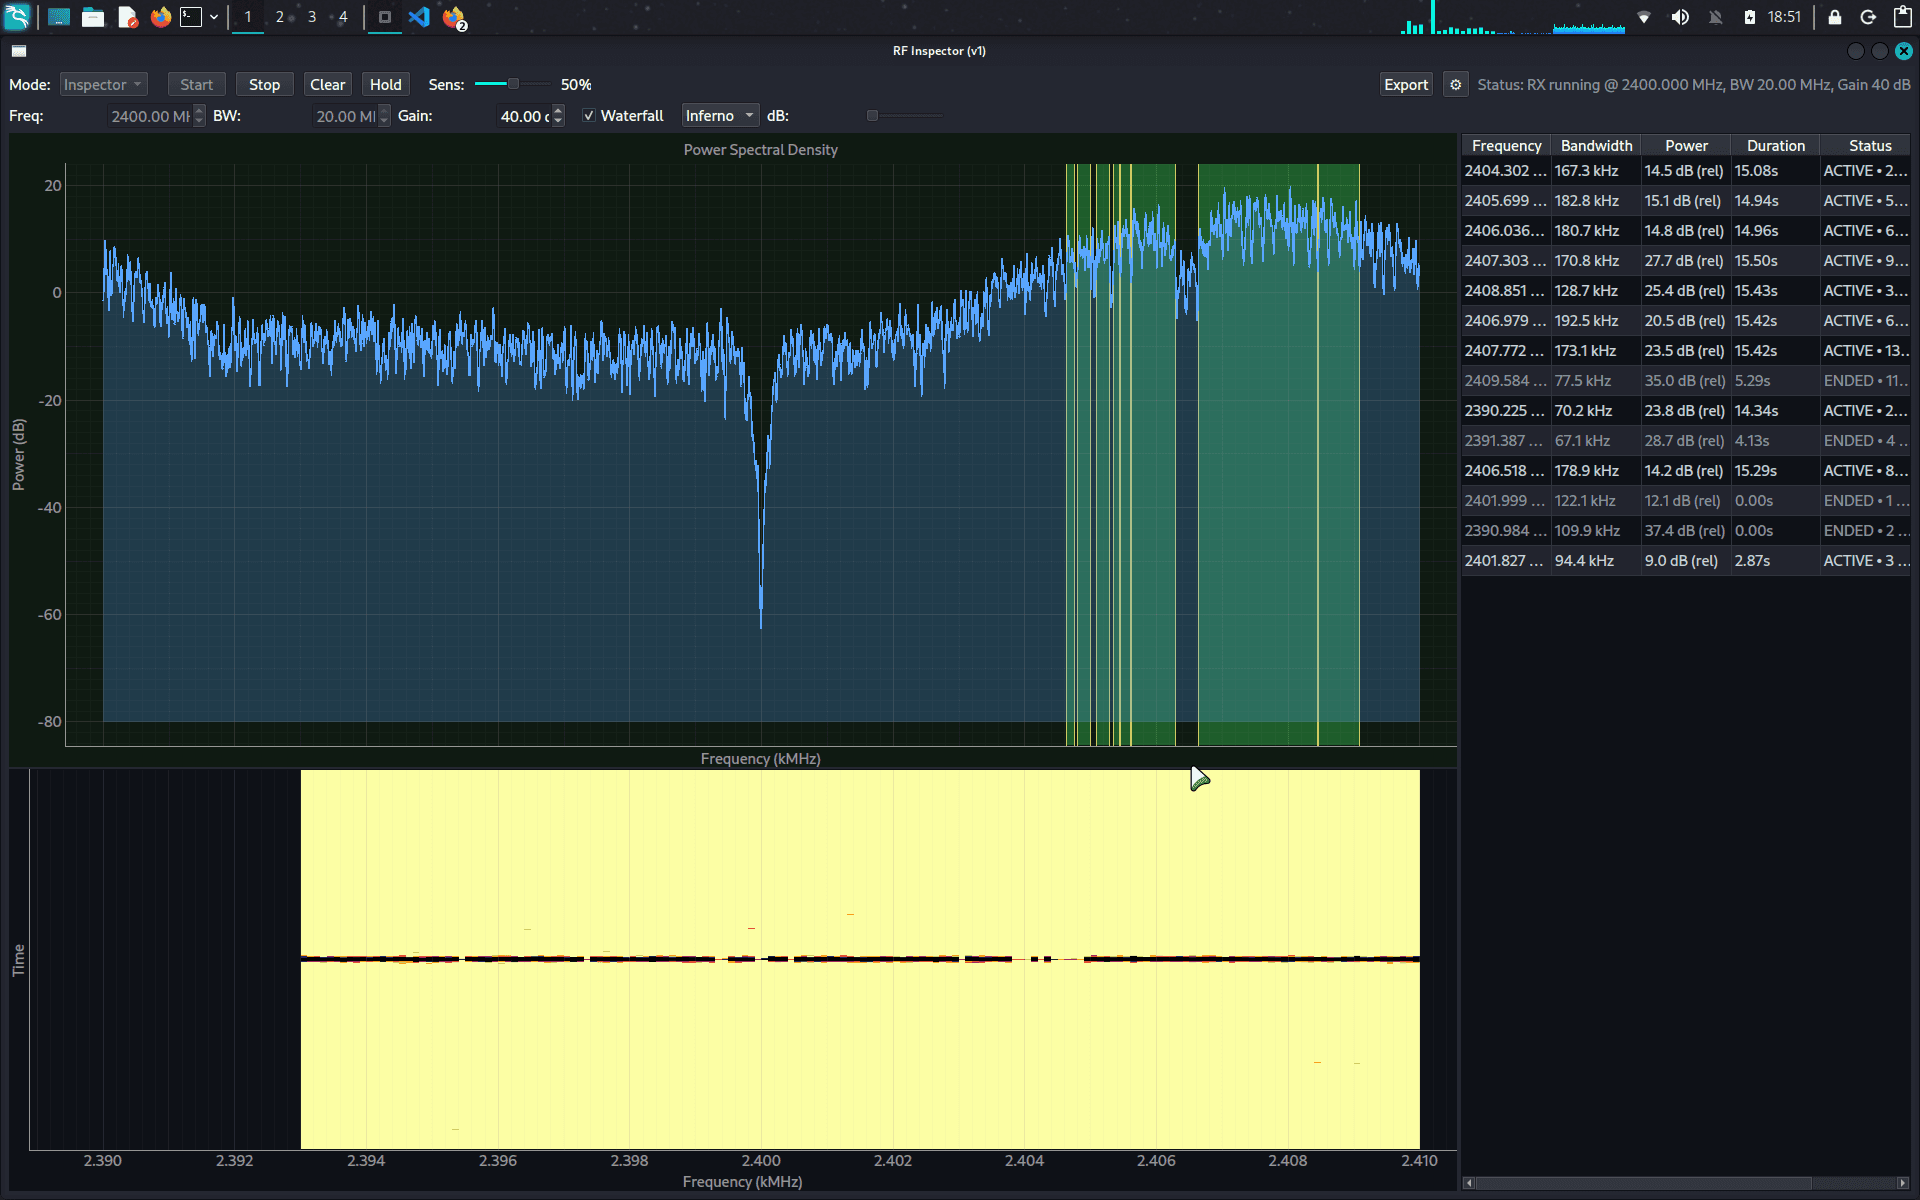Image resolution: width=1920 pixels, height=1200 pixels.
Task: Open the file manager from the panel
Action: [x=93, y=17]
